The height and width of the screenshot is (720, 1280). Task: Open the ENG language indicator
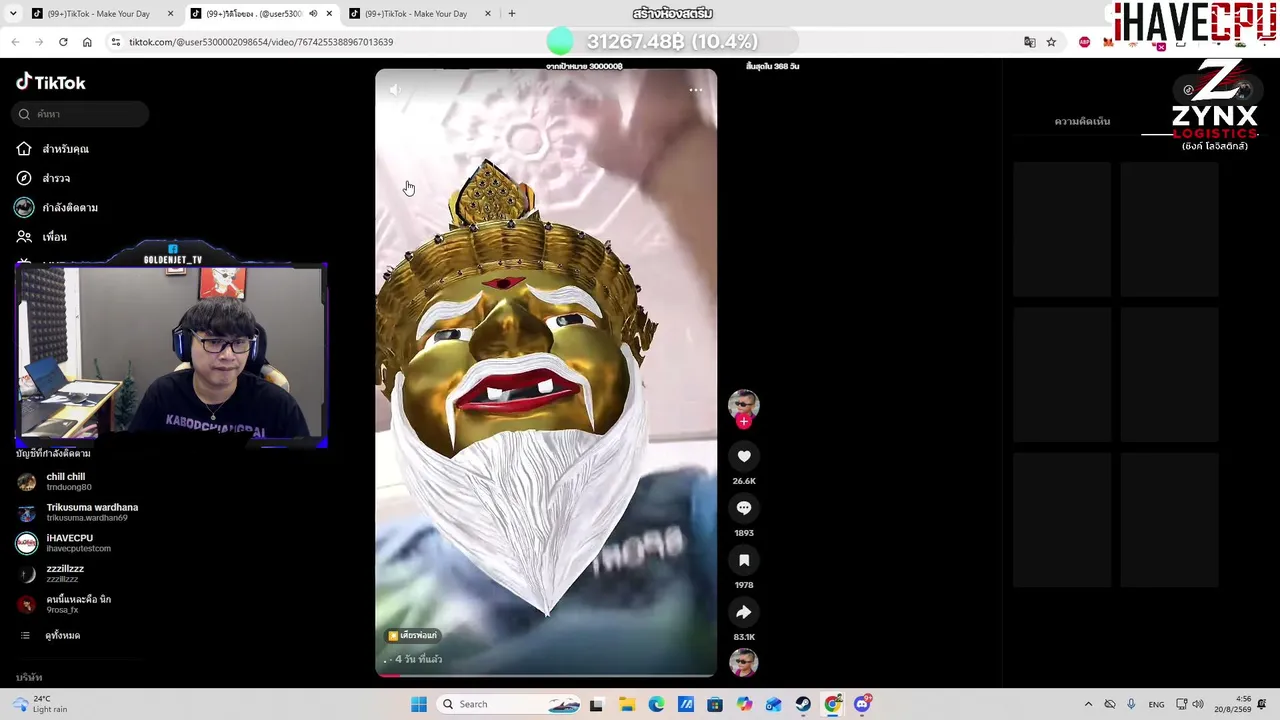click(1156, 704)
